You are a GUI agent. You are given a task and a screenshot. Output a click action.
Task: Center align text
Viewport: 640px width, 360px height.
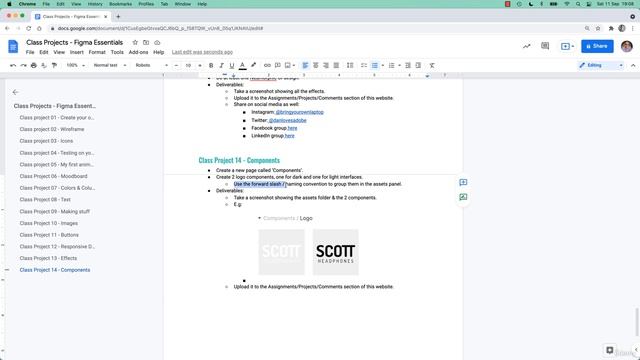click(316, 65)
